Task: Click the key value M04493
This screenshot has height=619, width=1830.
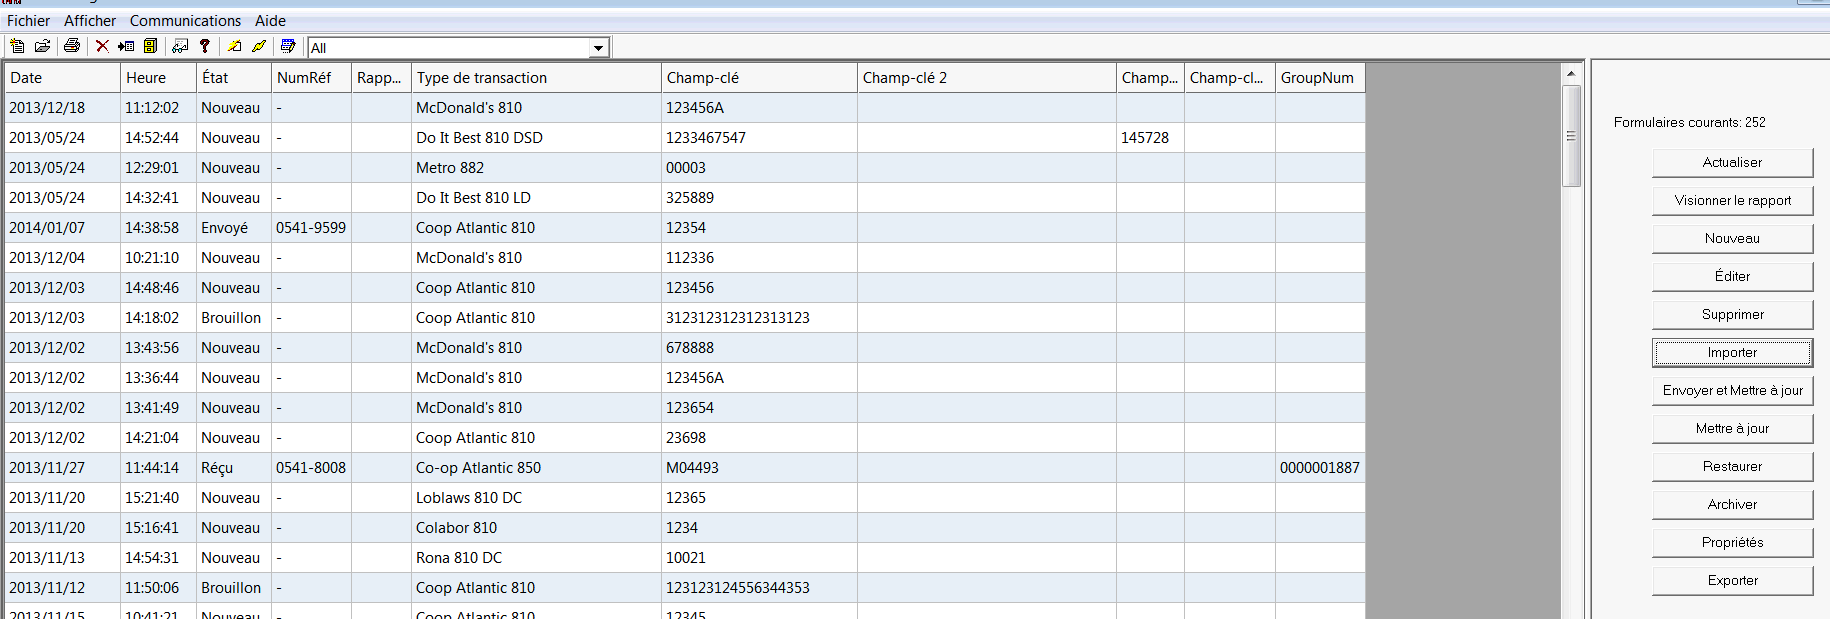Action: (x=692, y=468)
